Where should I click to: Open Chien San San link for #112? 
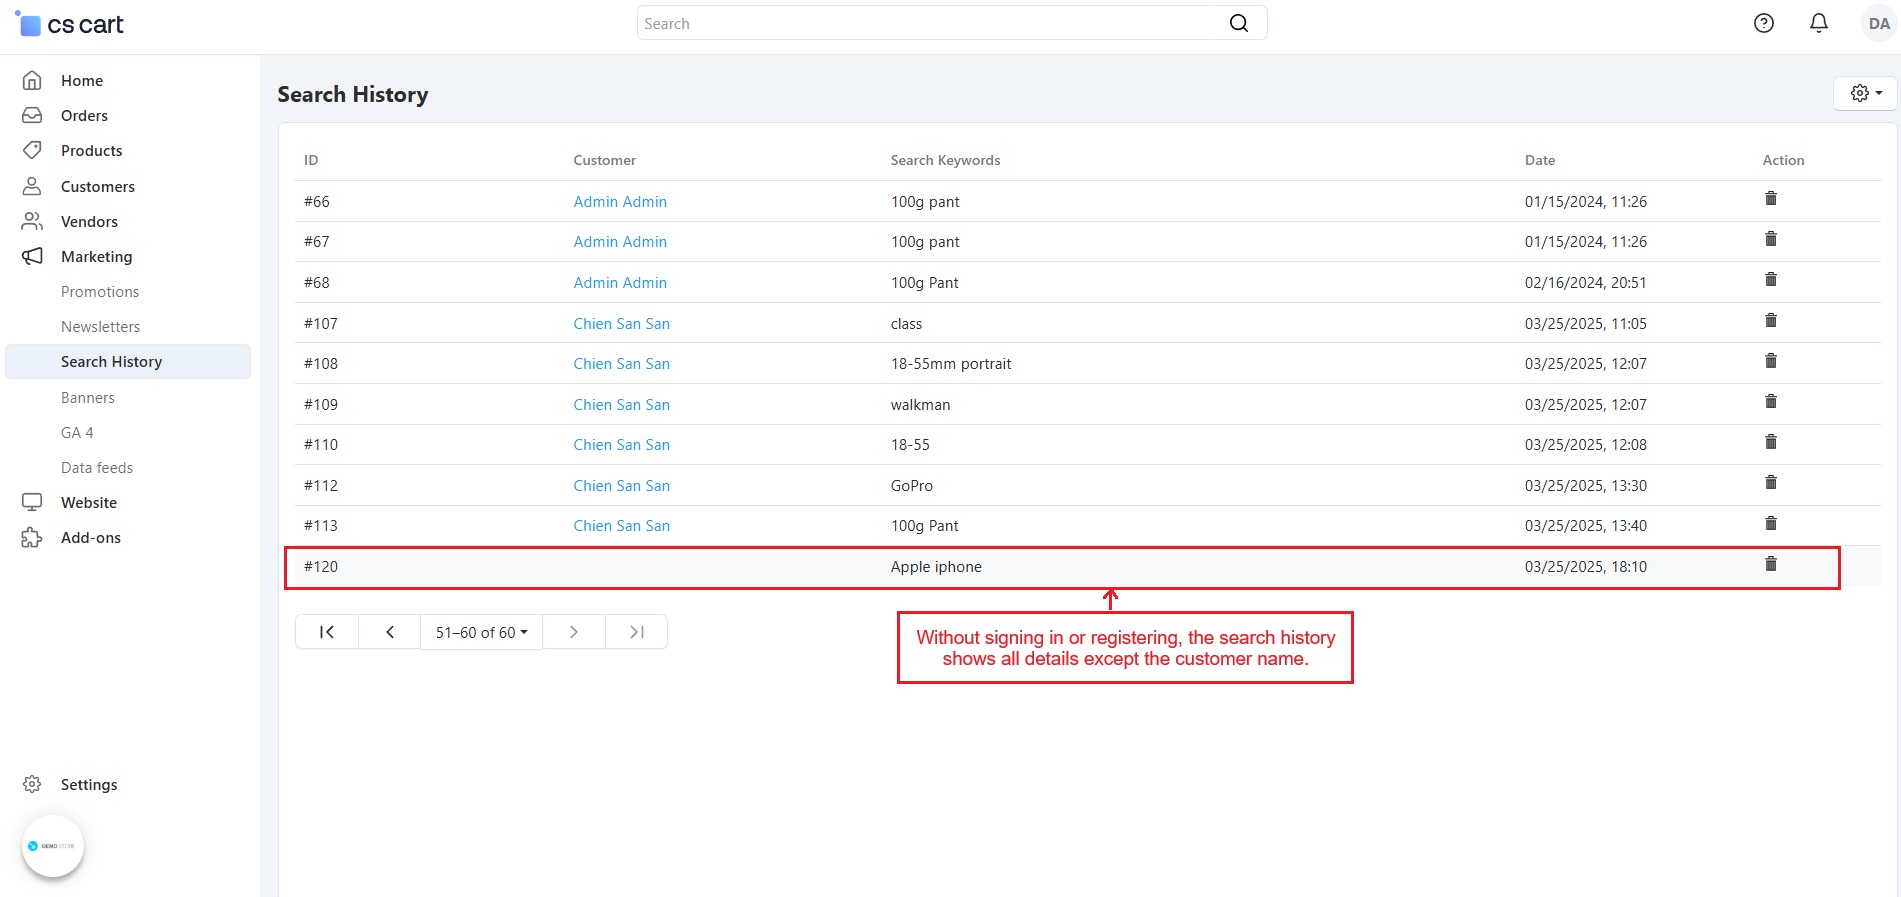621,486
